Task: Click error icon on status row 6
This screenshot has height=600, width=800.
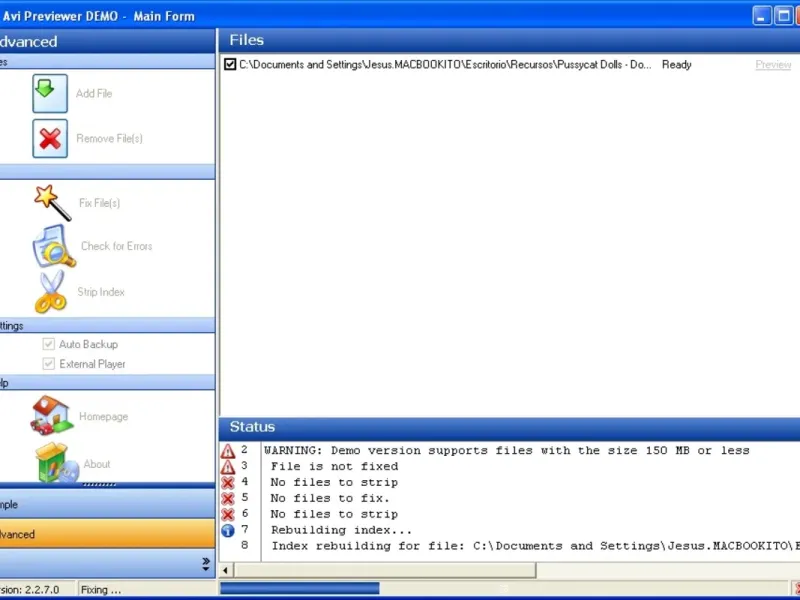Action: [x=228, y=514]
